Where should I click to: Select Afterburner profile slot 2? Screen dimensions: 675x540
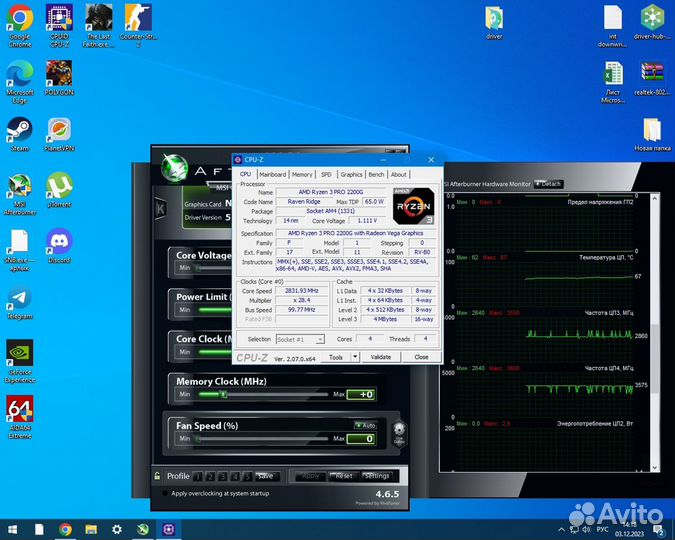click(x=210, y=476)
